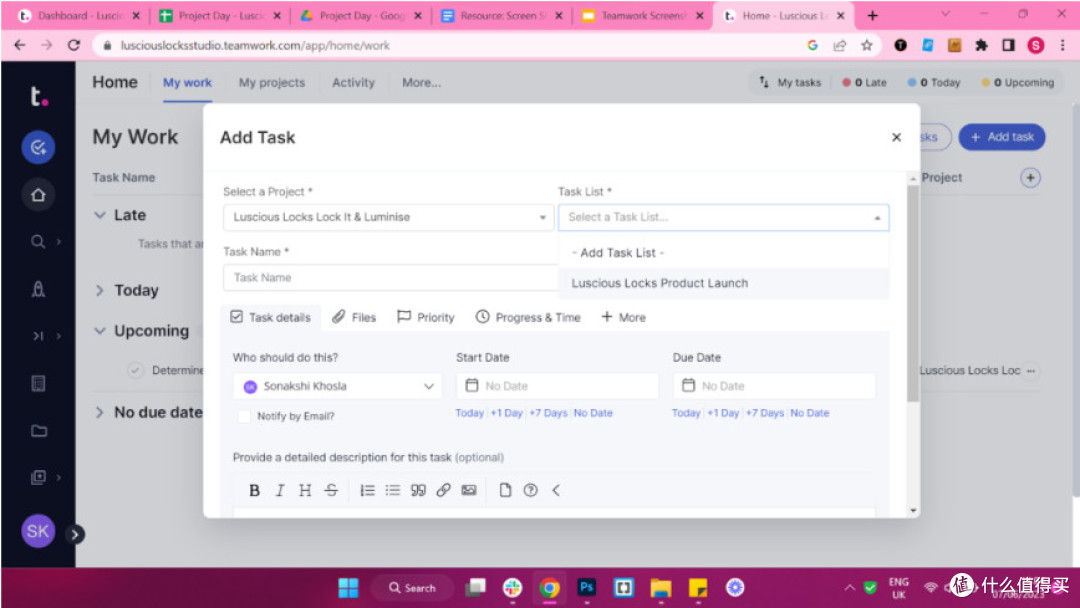Insert blockquote icon in editor
1080x608 pixels.
coord(418,490)
